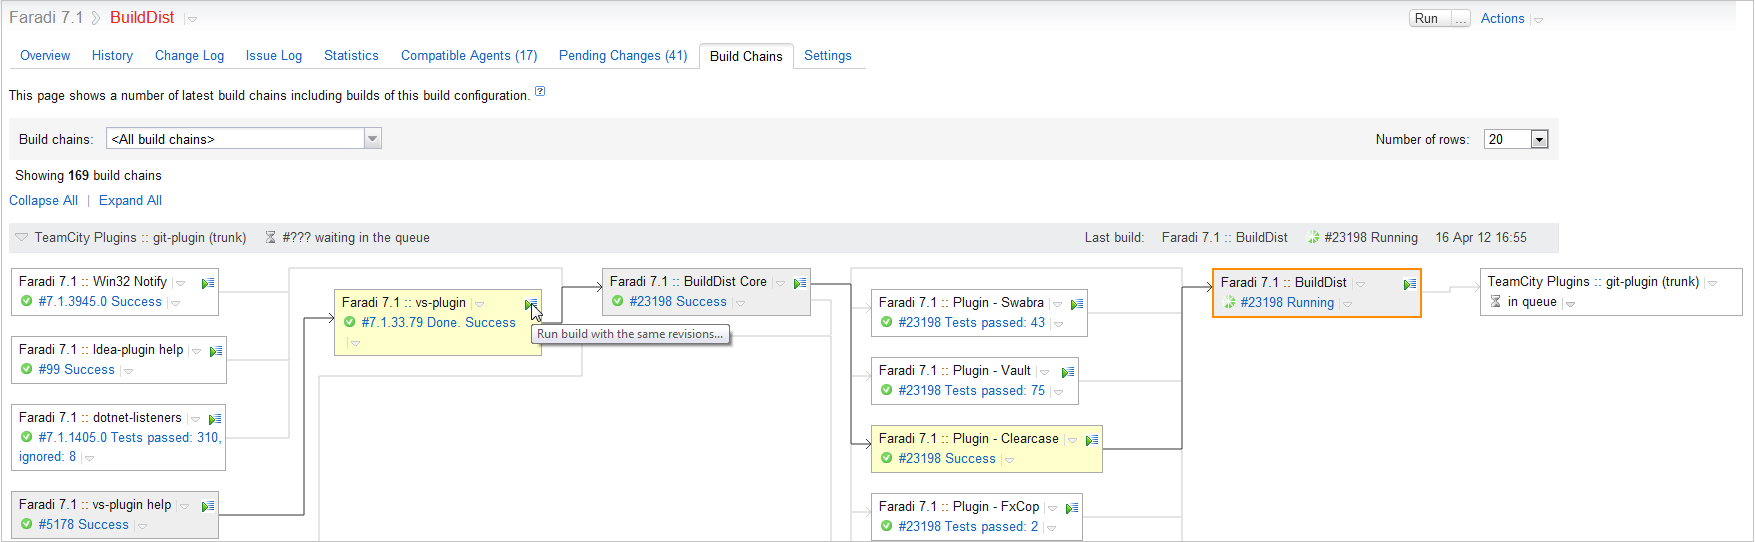This screenshot has height=542, width=1755.
Task: Click the Expand All link
Action: pyautogui.click(x=130, y=201)
